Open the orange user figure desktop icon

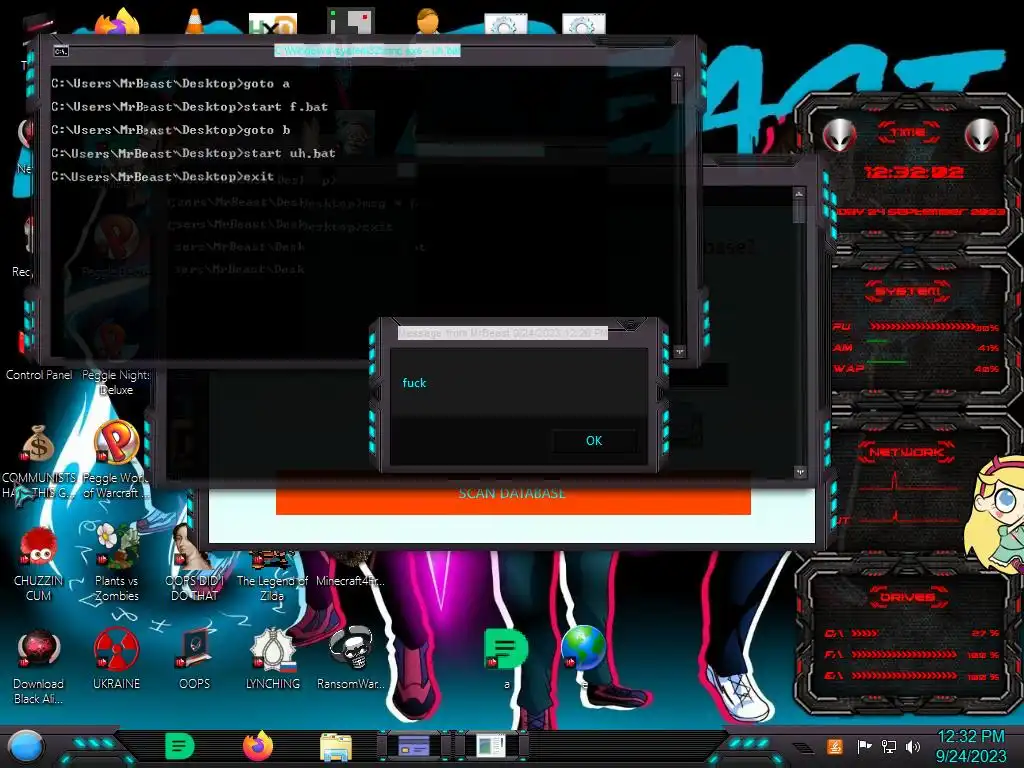[x=427, y=21]
